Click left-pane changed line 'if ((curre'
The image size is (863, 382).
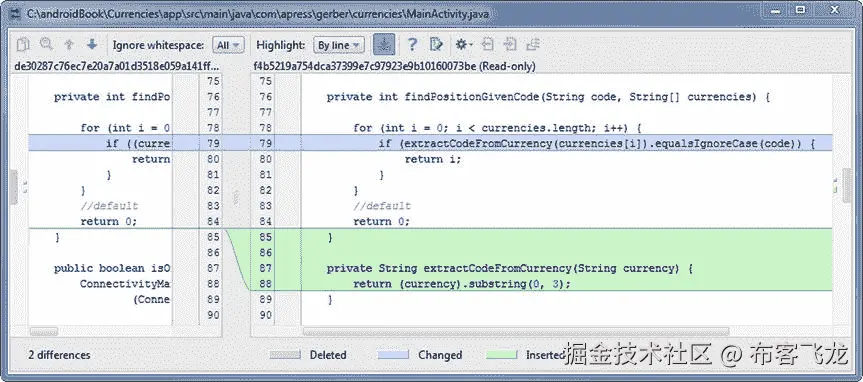139,144
